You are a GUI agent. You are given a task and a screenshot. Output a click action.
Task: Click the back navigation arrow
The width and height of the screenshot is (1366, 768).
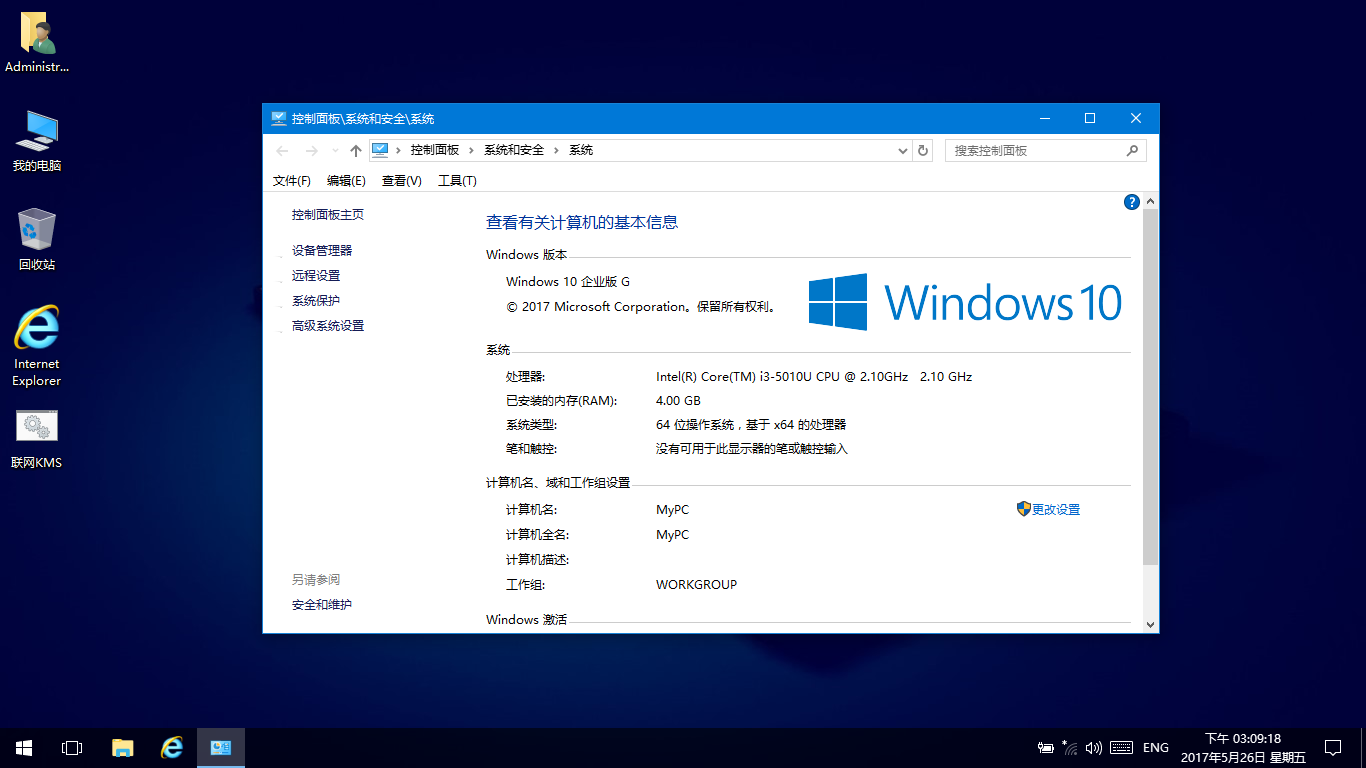tap(282, 151)
